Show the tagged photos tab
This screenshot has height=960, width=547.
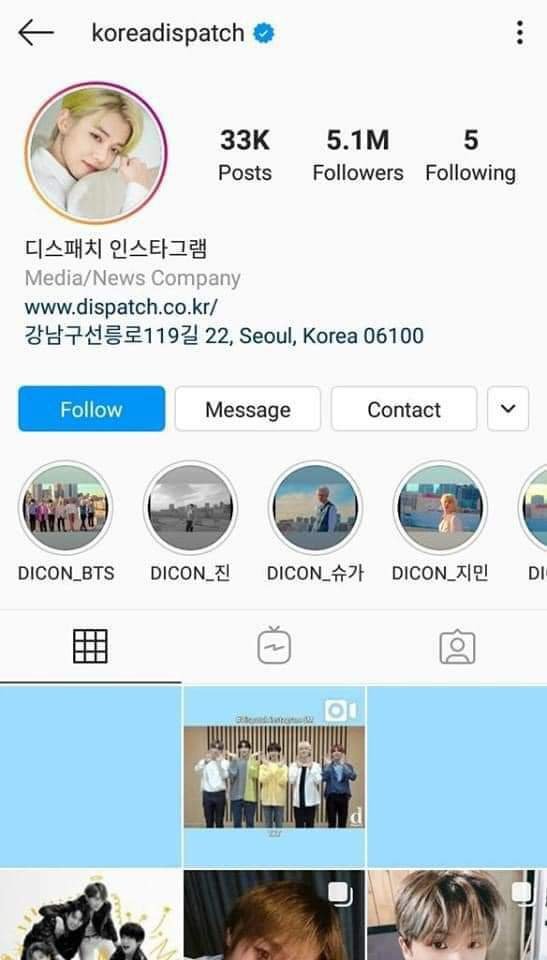point(457,647)
